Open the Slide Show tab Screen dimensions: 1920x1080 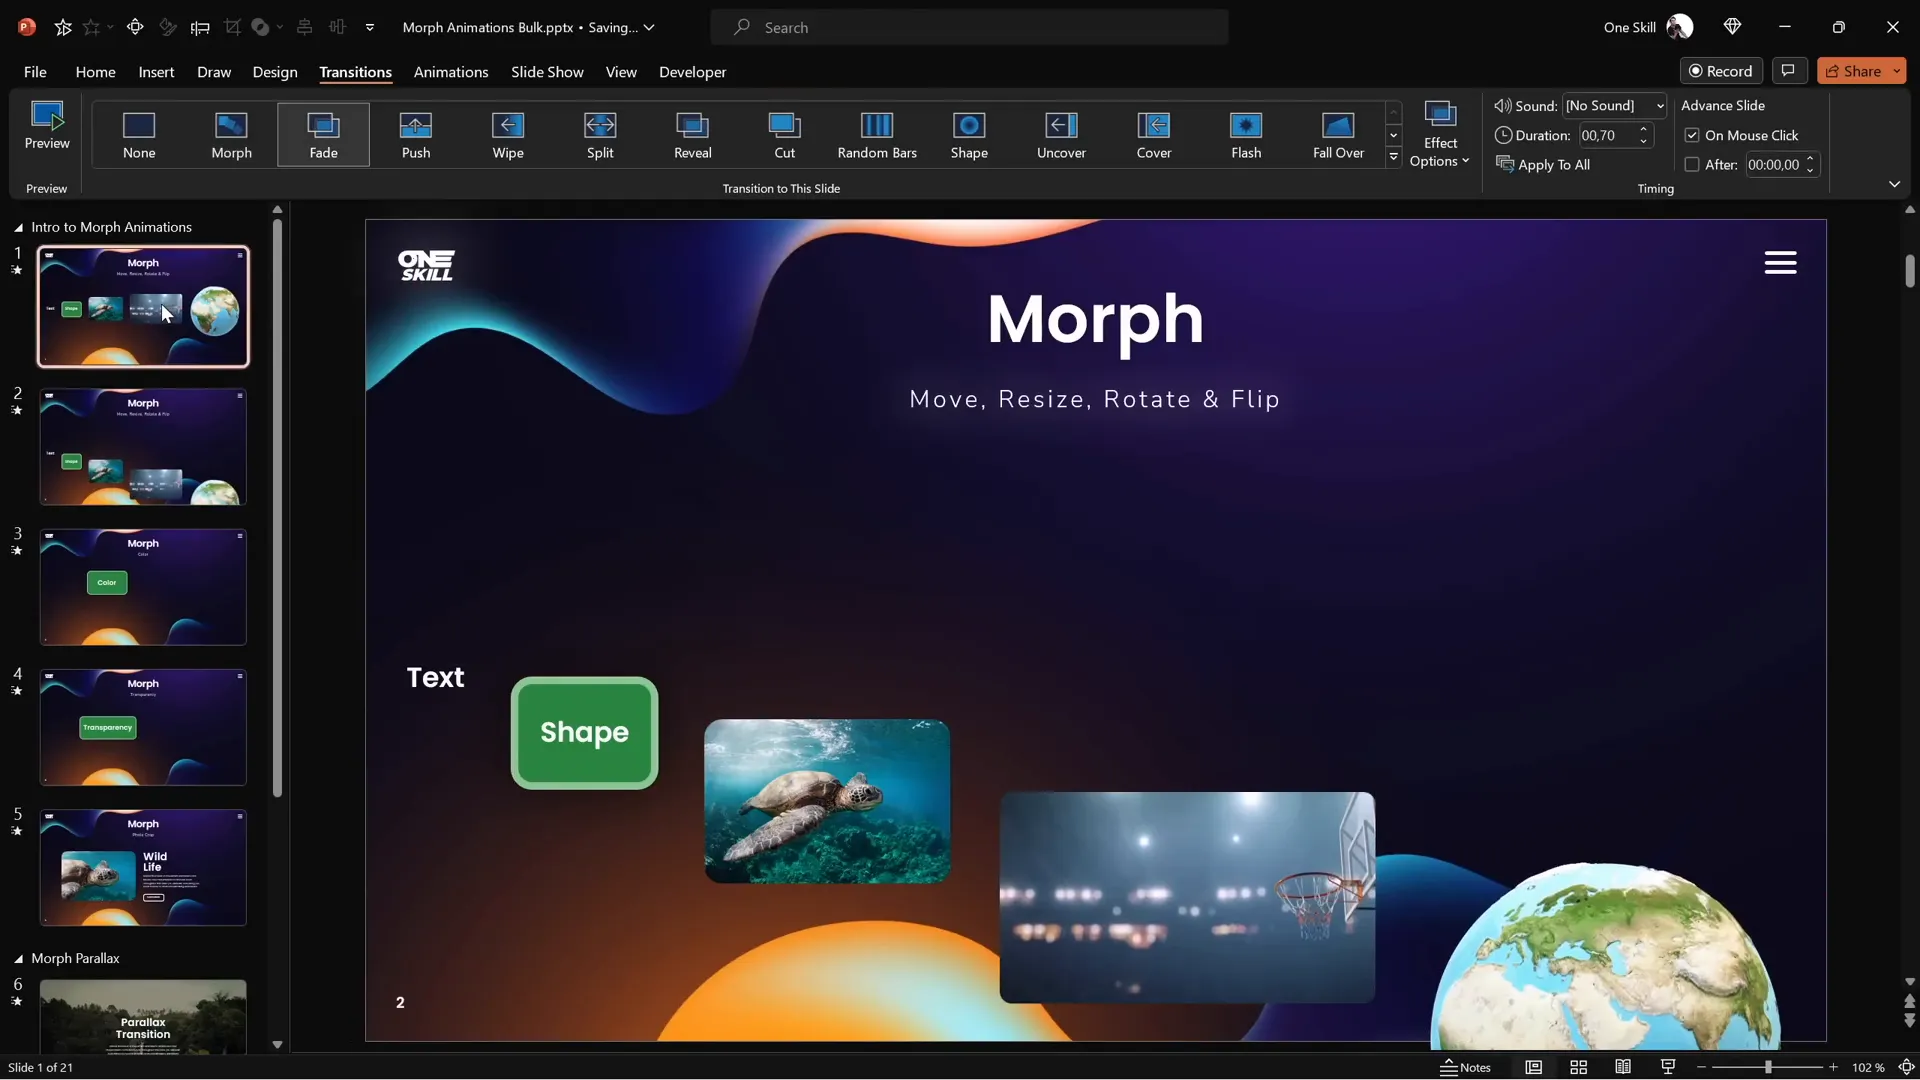pos(547,72)
